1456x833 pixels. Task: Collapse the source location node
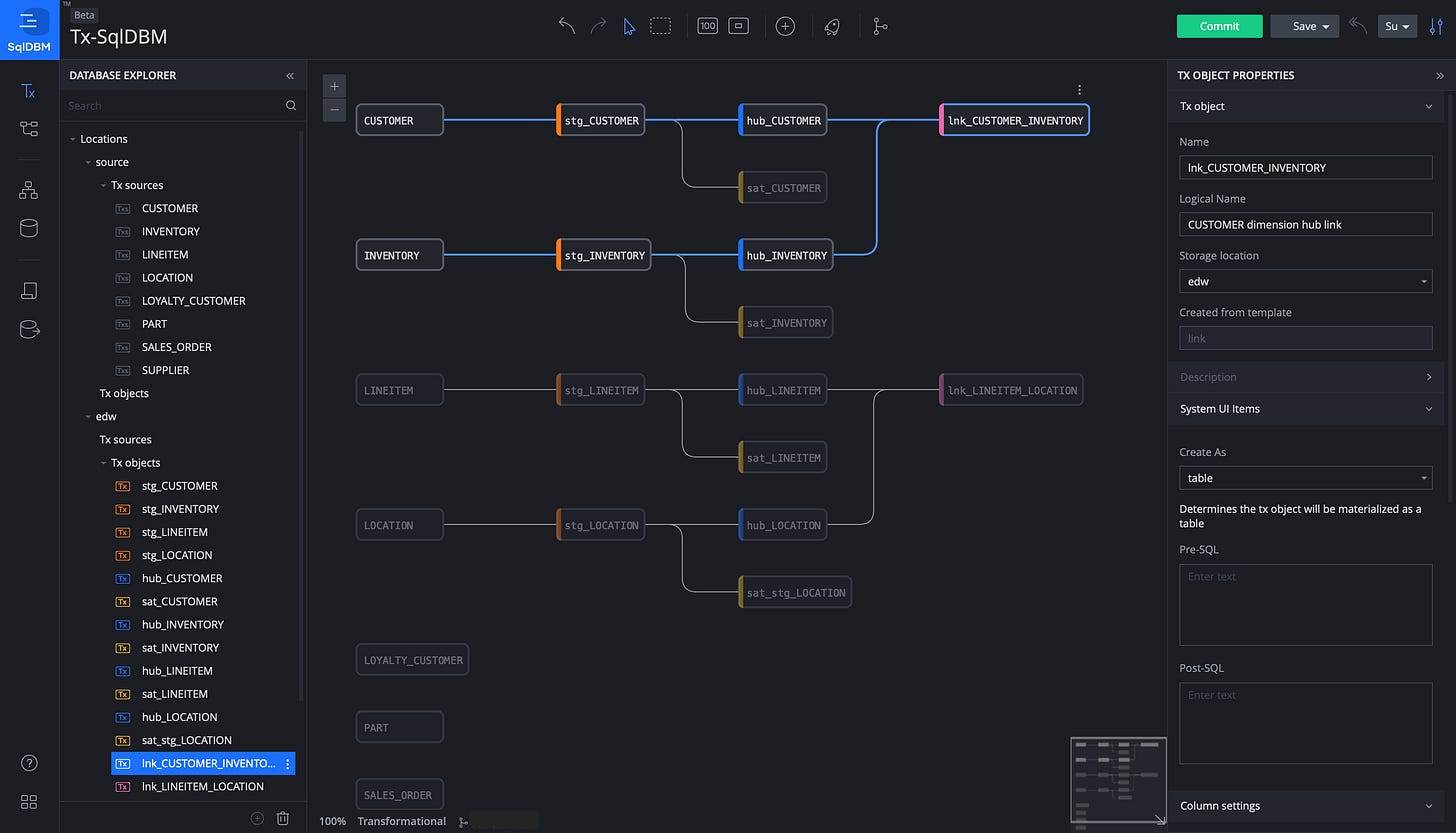(88, 162)
